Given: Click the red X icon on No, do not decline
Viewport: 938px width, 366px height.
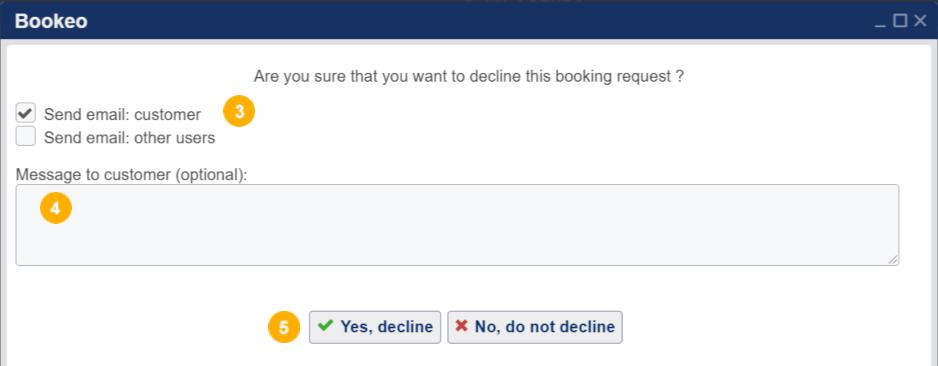Looking at the screenshot, I should [461, 326].
